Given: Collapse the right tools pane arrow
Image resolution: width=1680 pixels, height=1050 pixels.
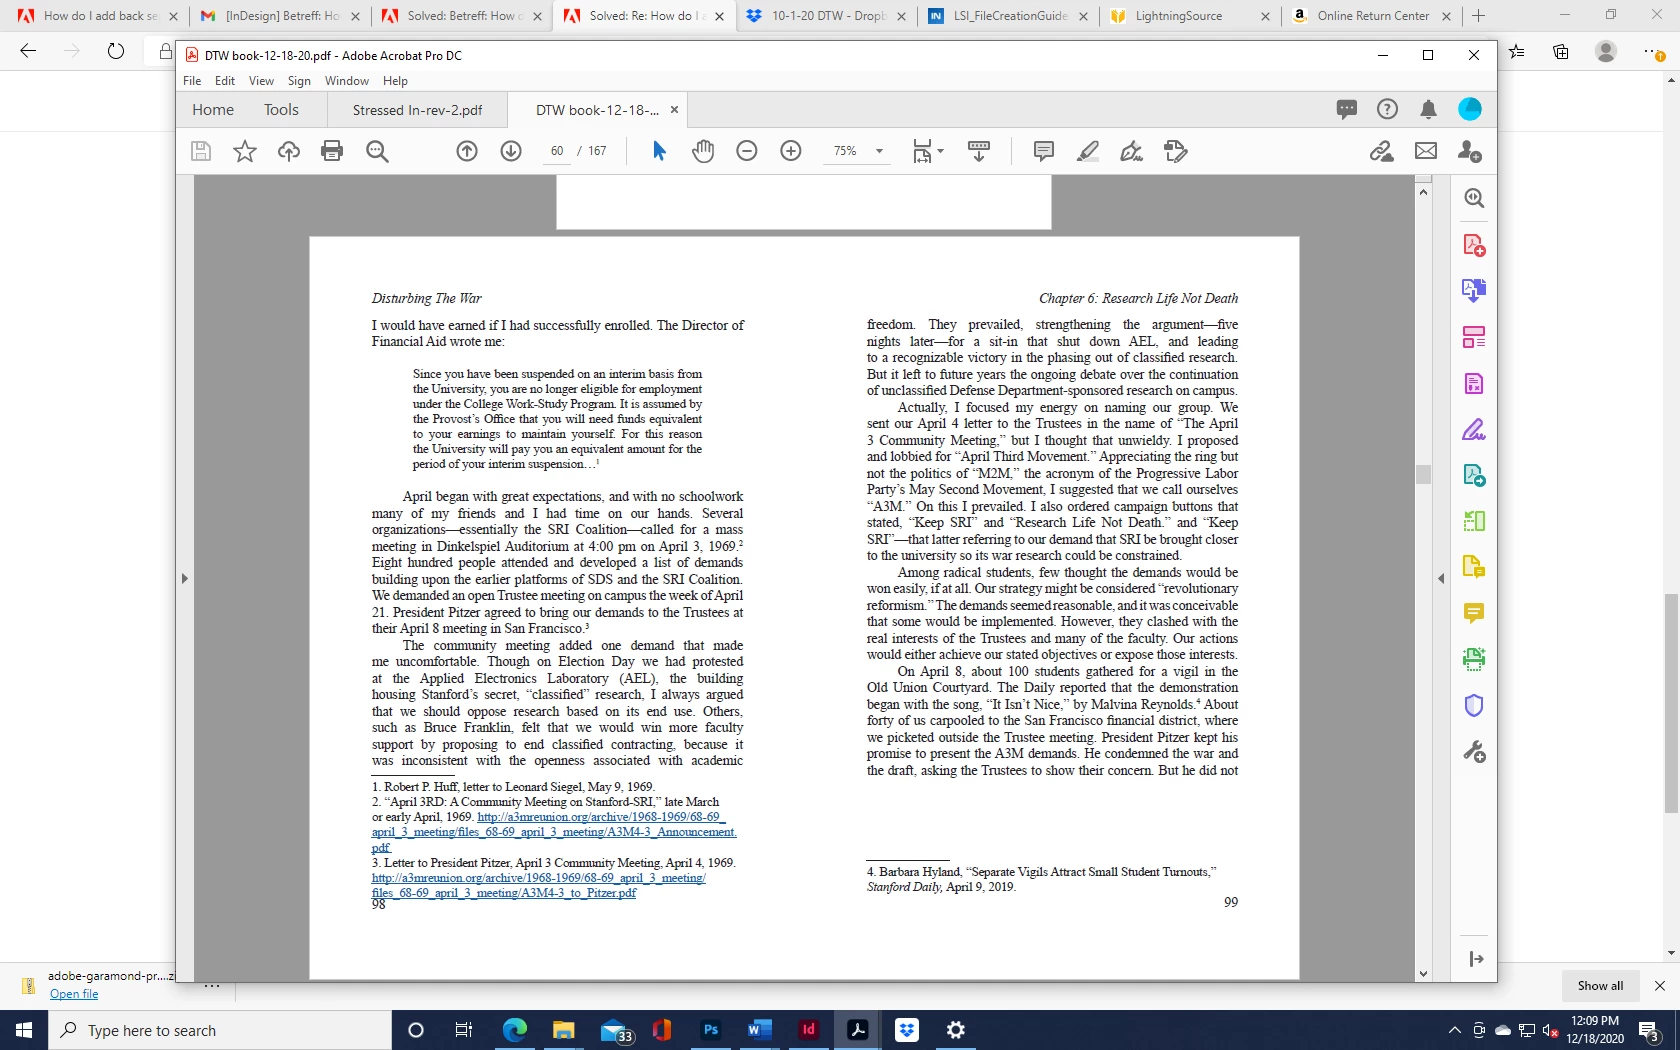Looking at the screenshot, I should [x=1441, y=578].
